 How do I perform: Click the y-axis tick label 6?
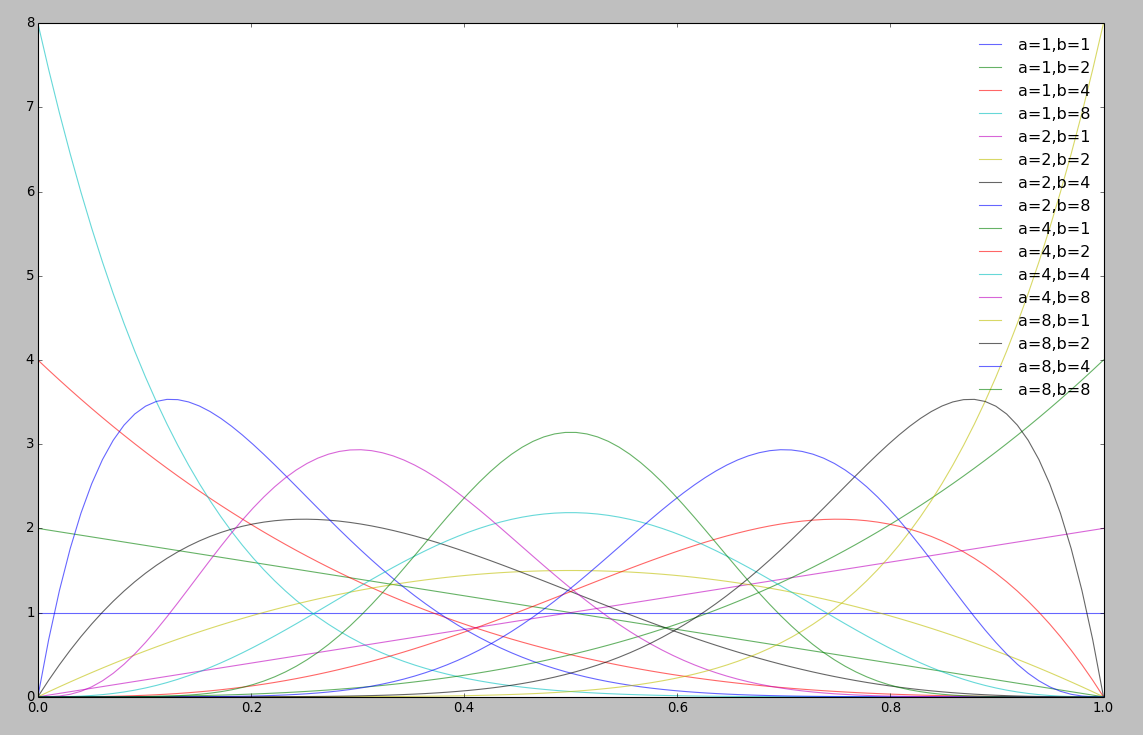click(31, 192)
